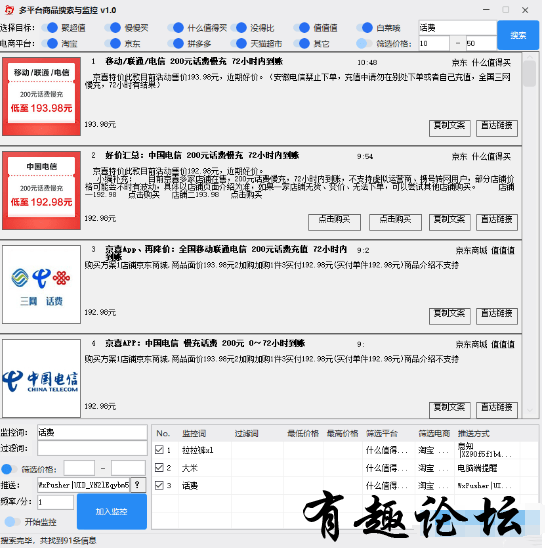Click 复制文案 for result 1
Screen dimensions: 545x550
click(x=450, y=128)
